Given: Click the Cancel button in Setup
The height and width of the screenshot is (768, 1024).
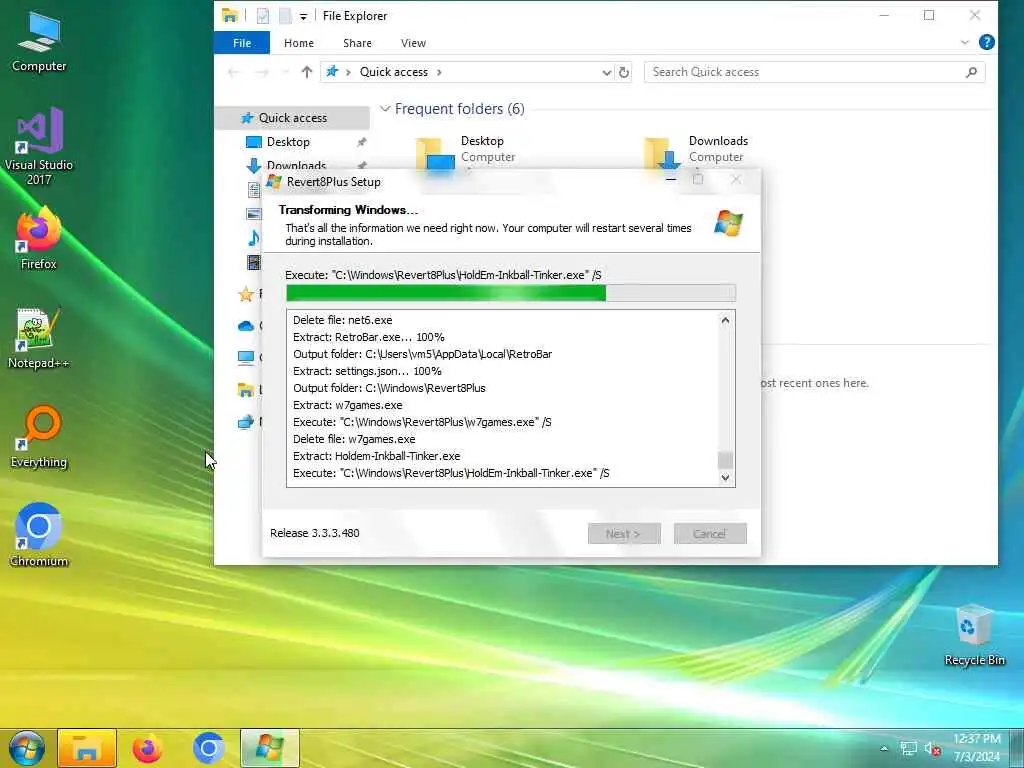Looking at the screenshot, I should [x=710, y=534].
